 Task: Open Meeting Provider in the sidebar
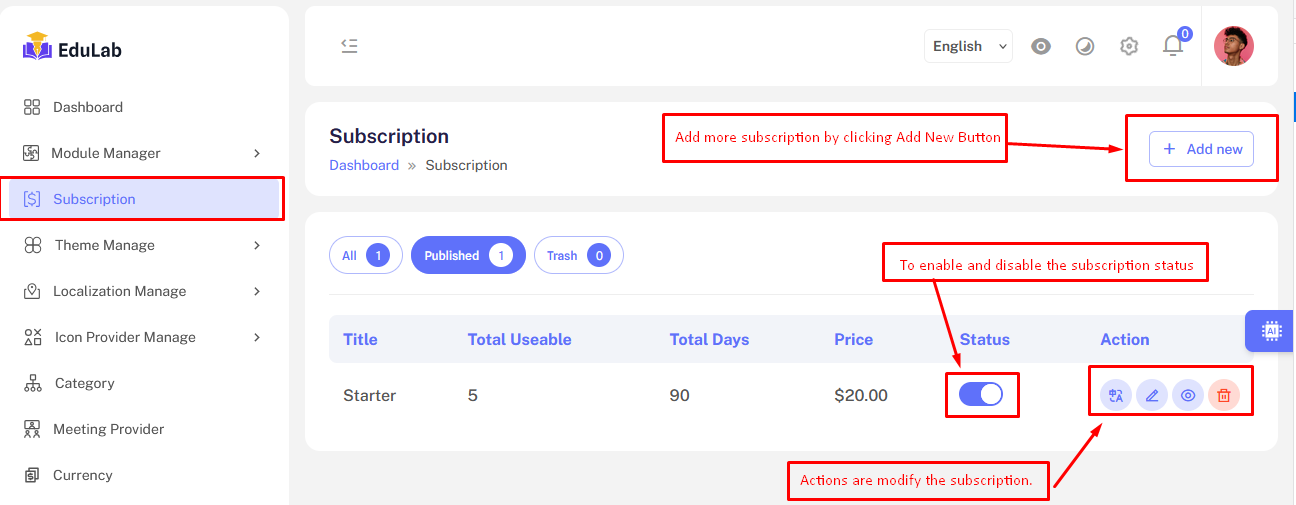click(x=108, y=429)
